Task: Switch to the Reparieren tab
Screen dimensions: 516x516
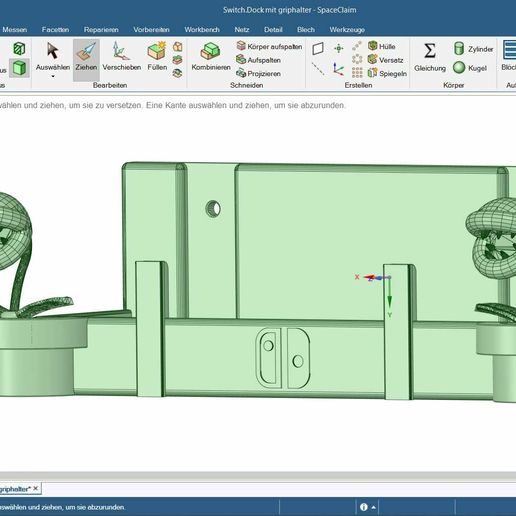Action: tap(101, 30)
